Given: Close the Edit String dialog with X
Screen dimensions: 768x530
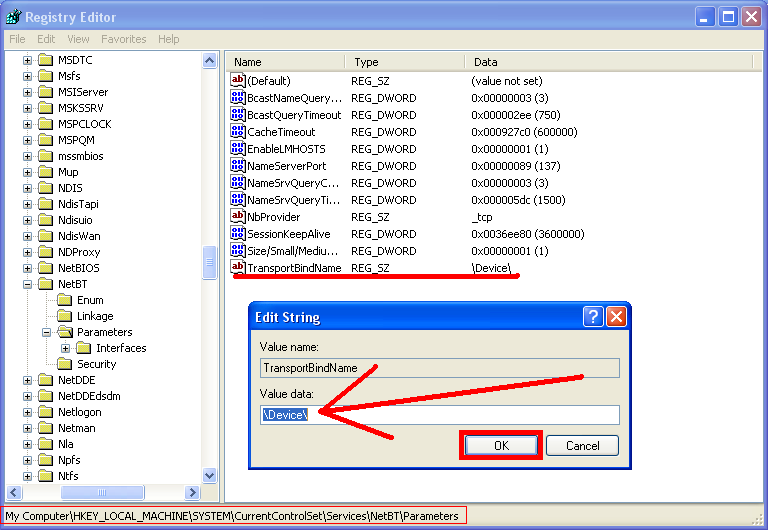Looking at the screenshot, I should (616, 317).
